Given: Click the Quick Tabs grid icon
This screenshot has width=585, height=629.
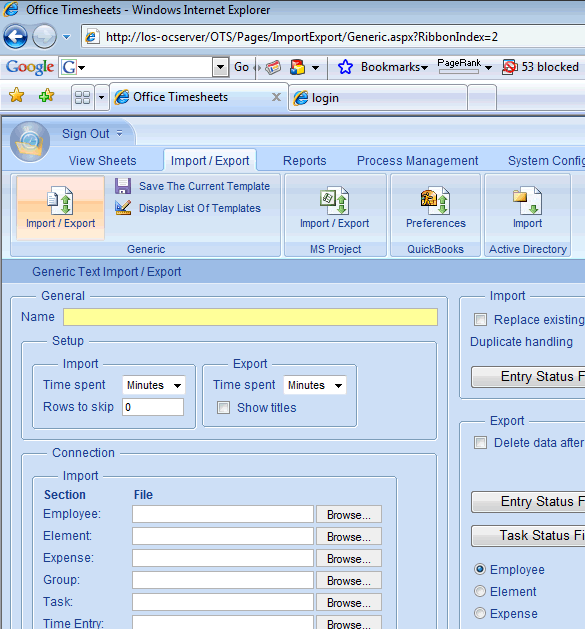Looking at the screenshot, I should (83, 97).
